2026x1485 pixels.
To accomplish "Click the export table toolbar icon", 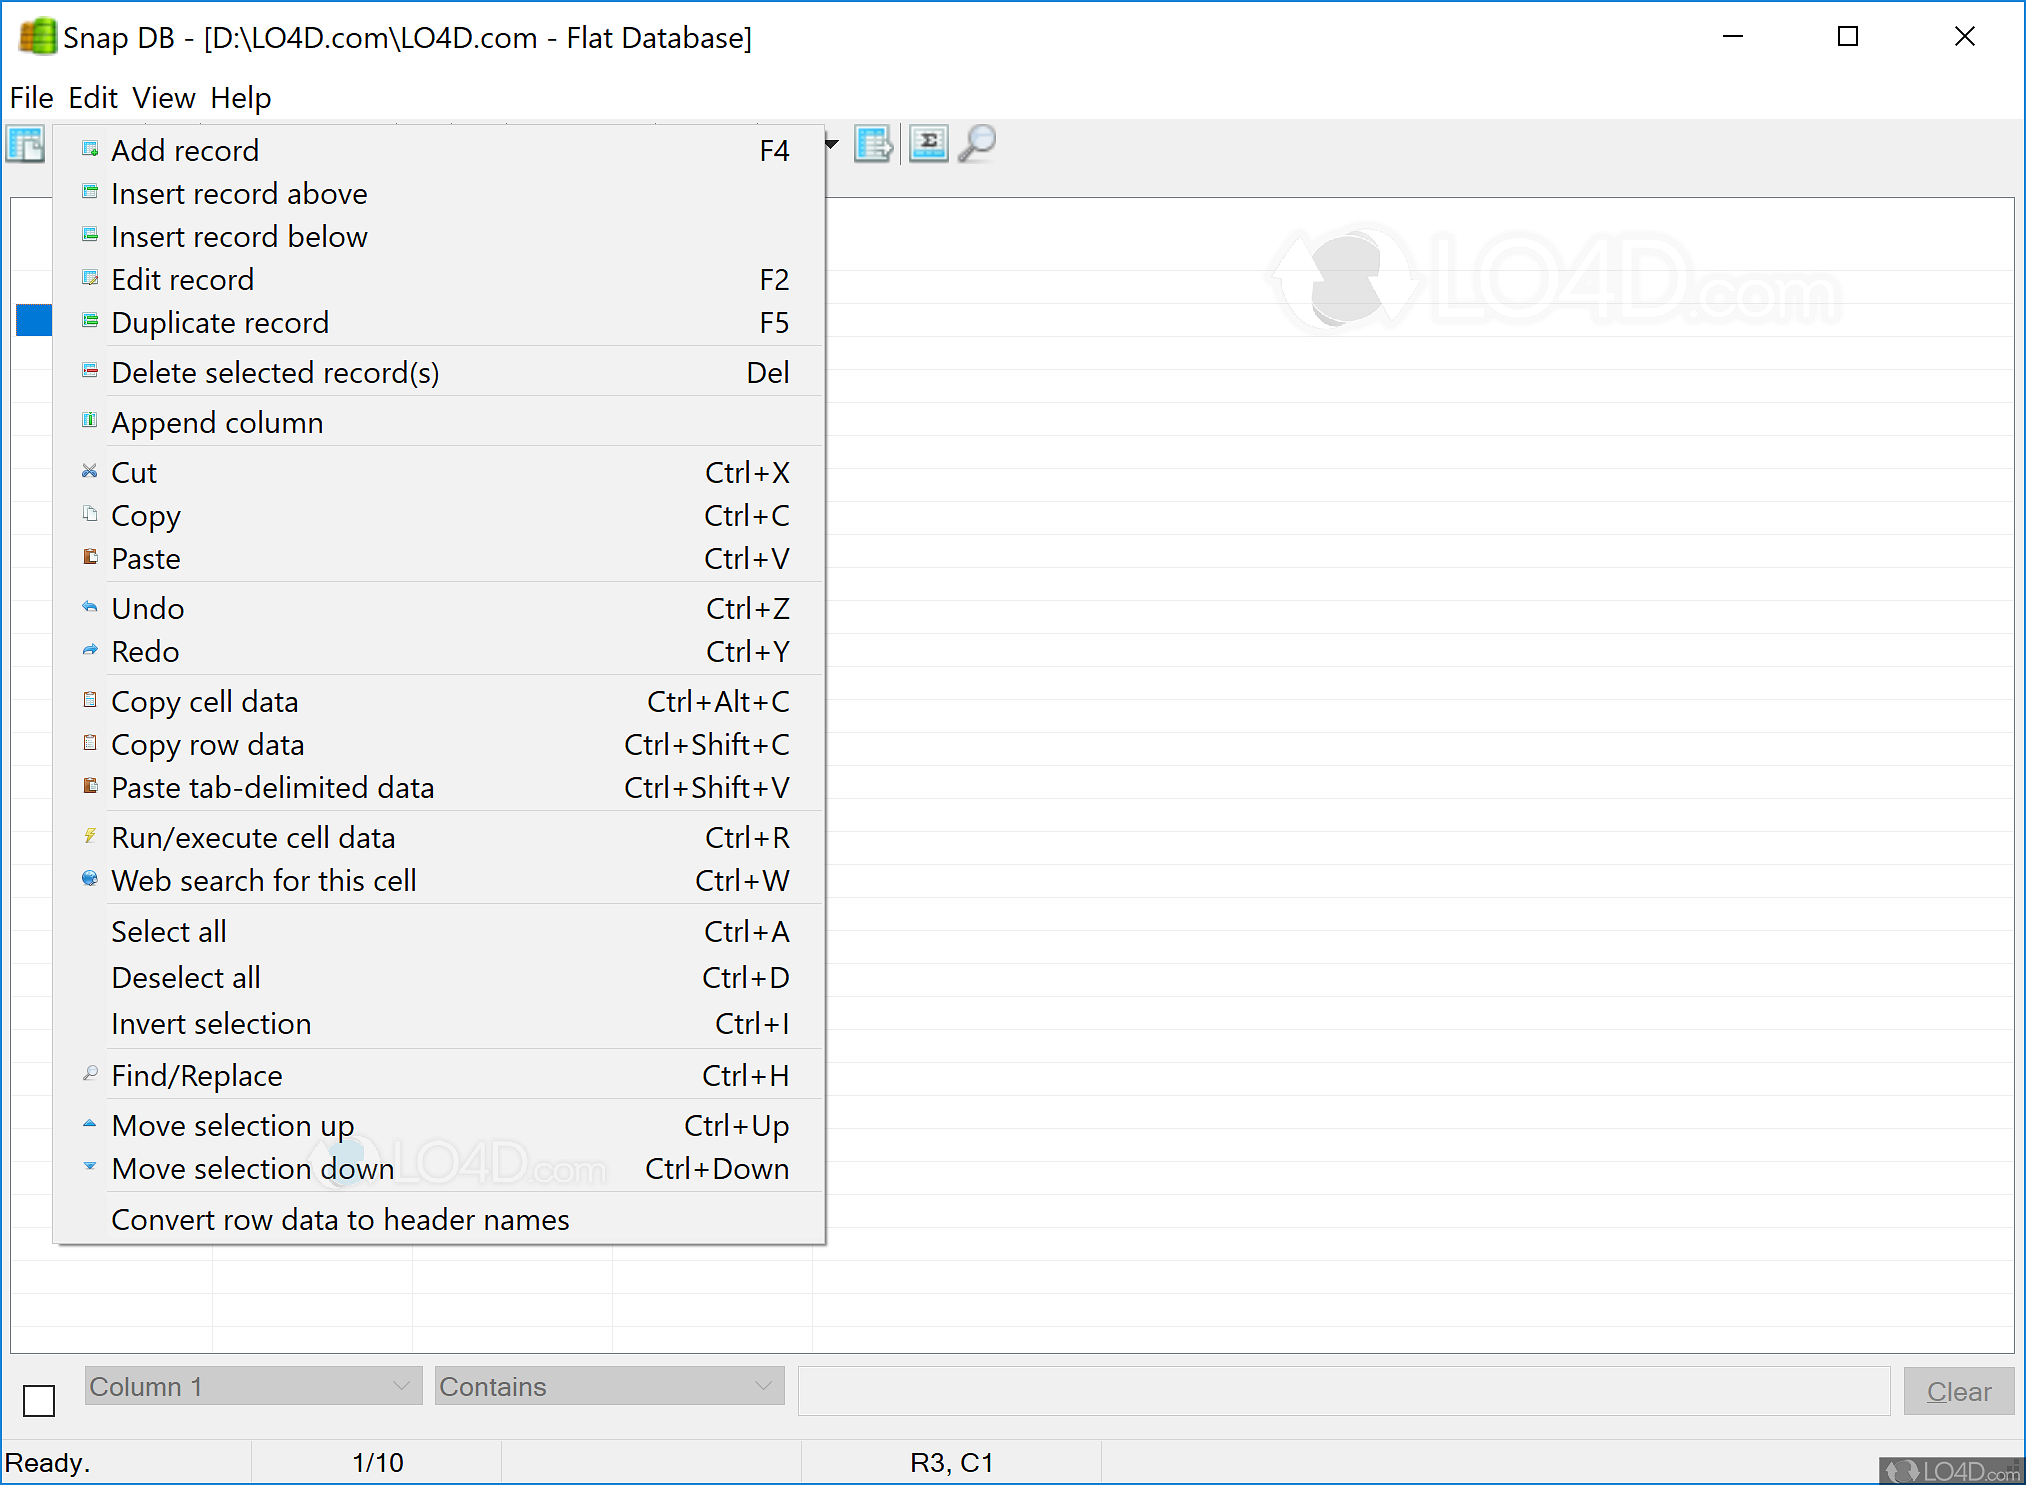I will click(873, 145).
